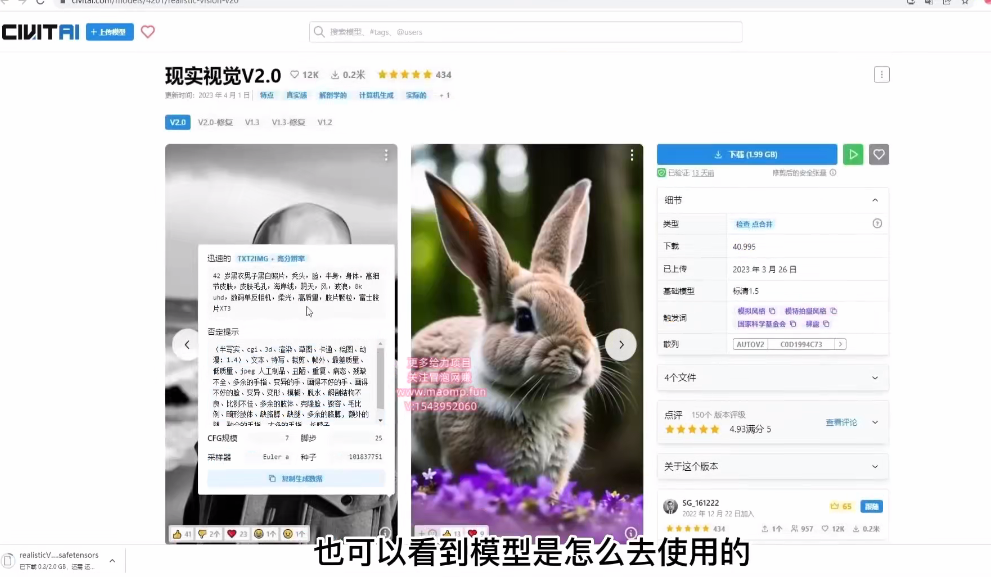Go to previous gallery image
991x577 pixels.
coord(187,344)
